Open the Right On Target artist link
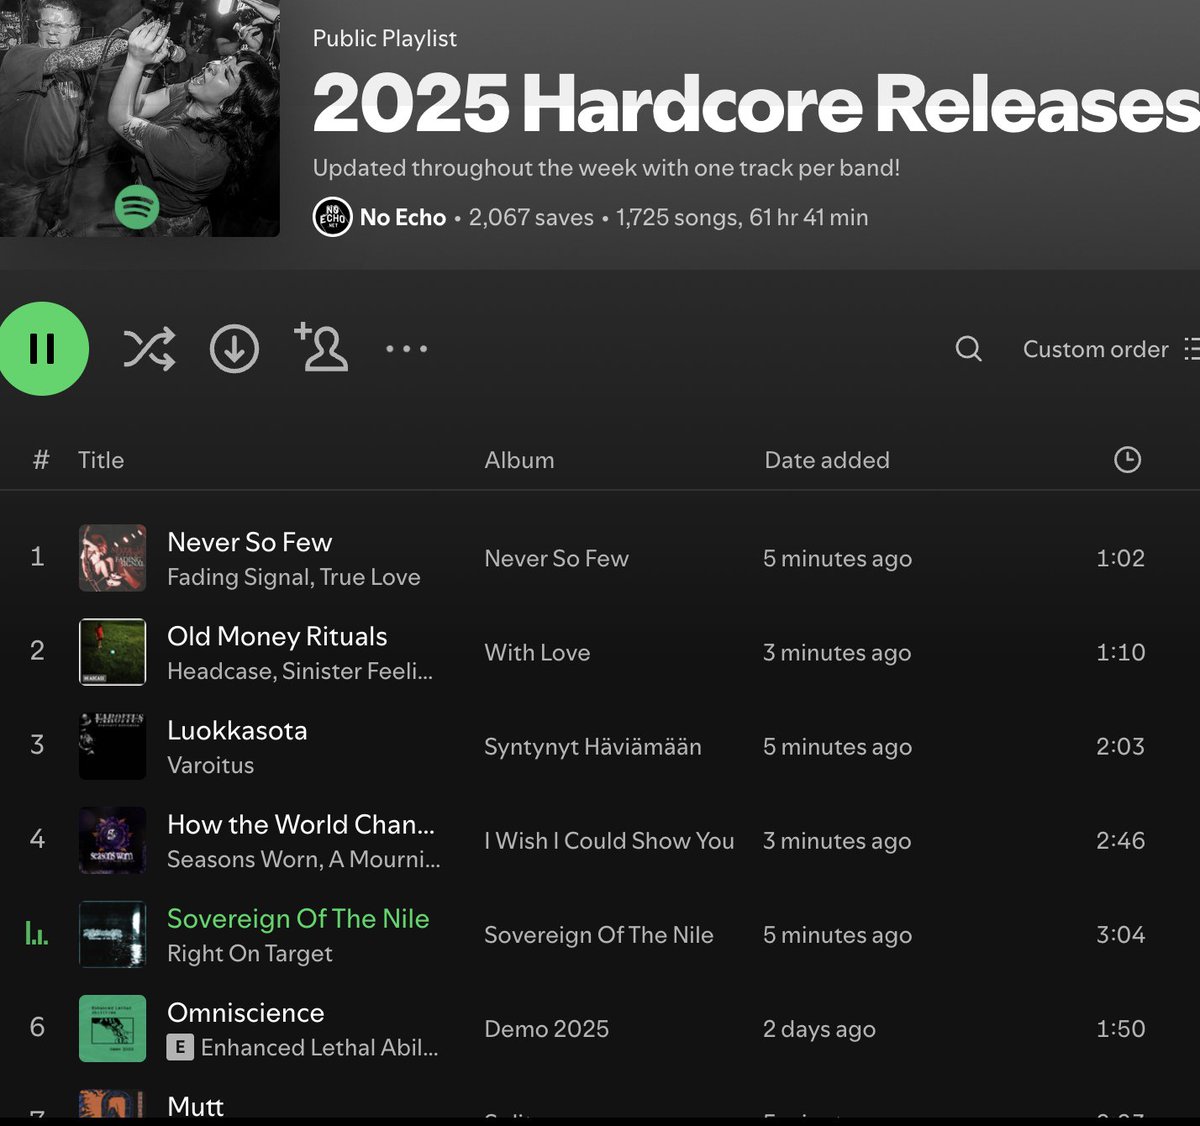 (x=250, y=953)
